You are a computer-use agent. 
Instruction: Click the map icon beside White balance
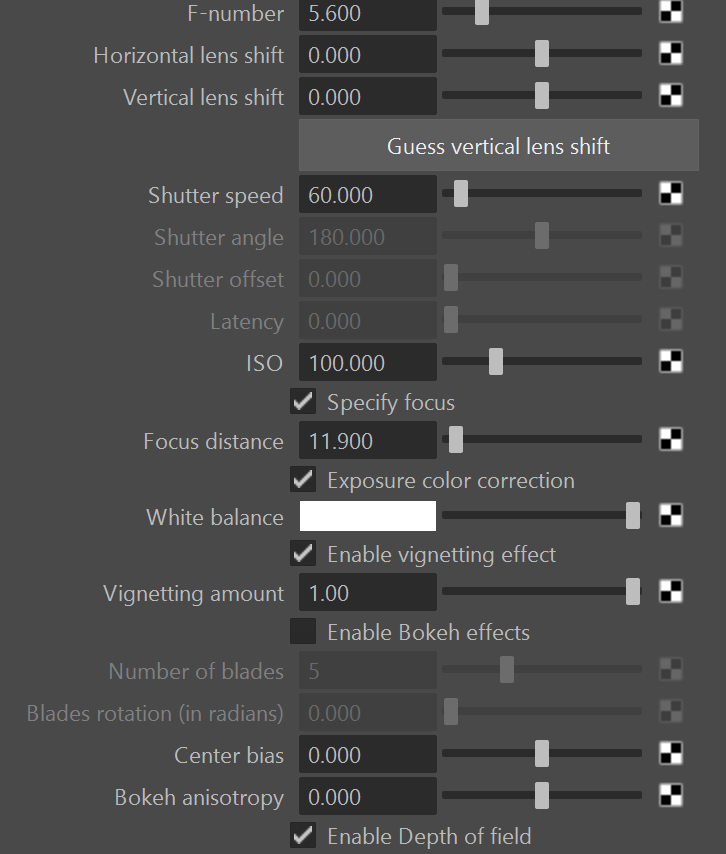click(x=671, y=516)
